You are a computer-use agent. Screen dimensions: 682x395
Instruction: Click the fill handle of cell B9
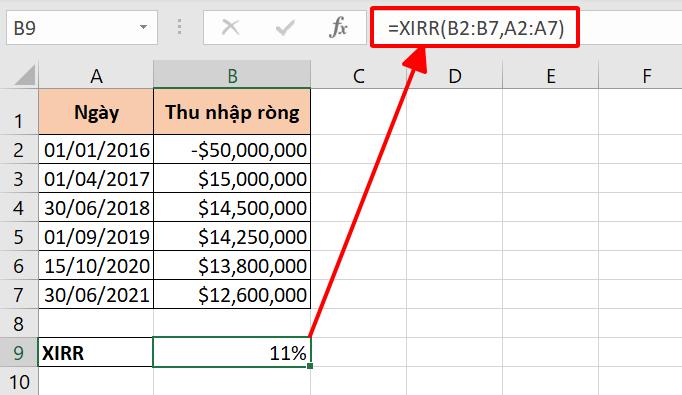[310, 366]
